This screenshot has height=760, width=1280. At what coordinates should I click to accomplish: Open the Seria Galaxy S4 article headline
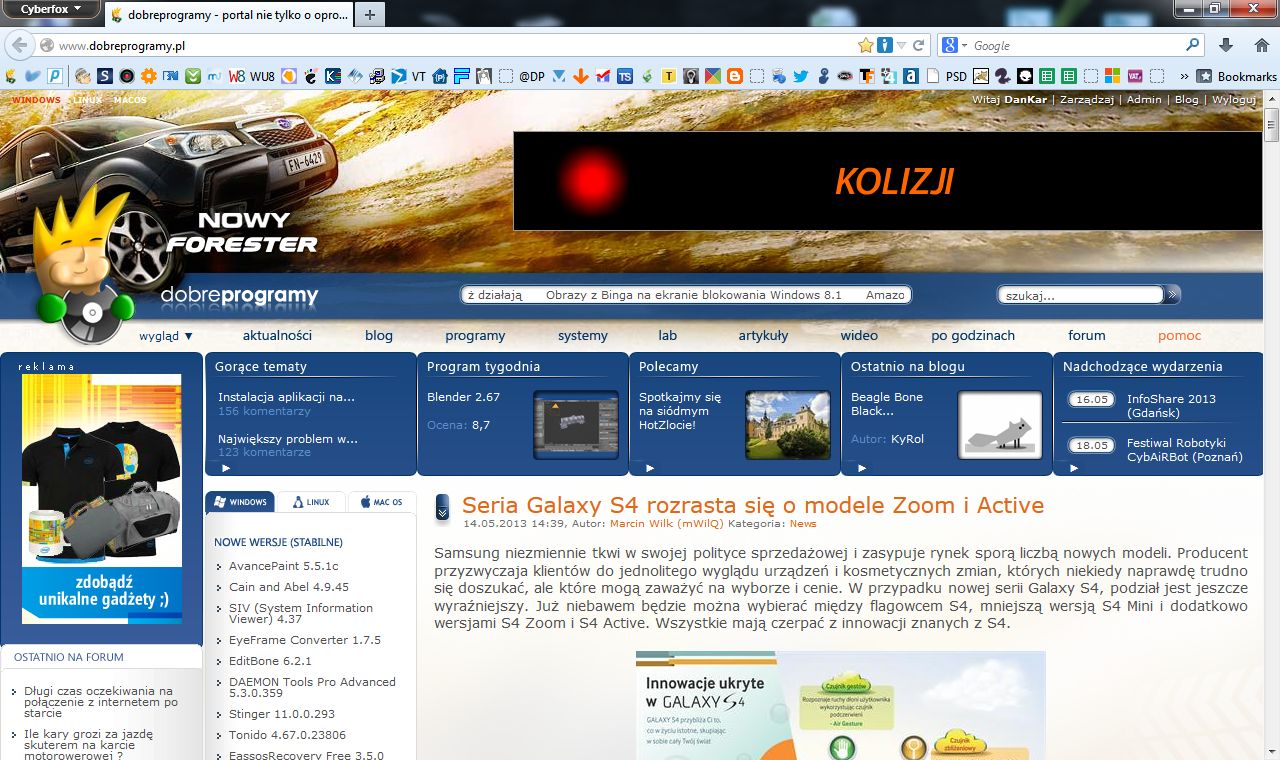[753, 506]
